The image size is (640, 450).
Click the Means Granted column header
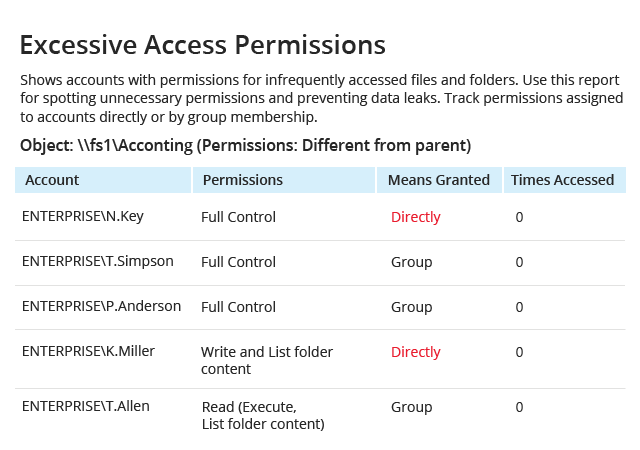click(x=439, y=180)
